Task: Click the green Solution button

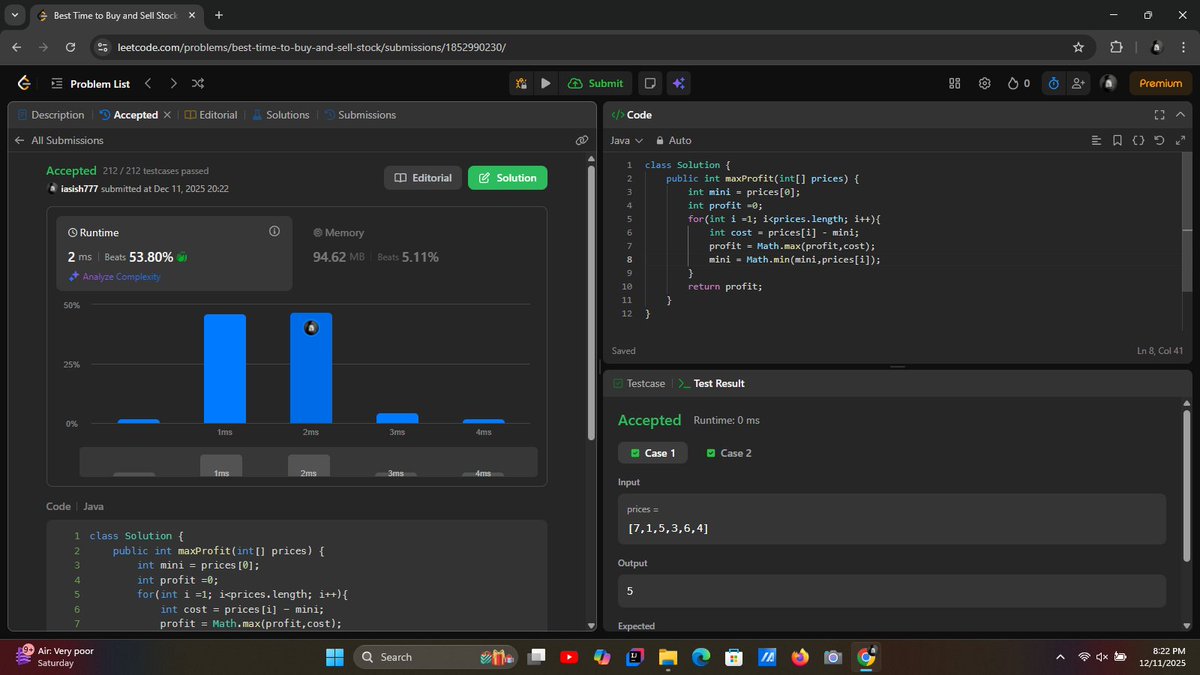Action: [507, 177]
